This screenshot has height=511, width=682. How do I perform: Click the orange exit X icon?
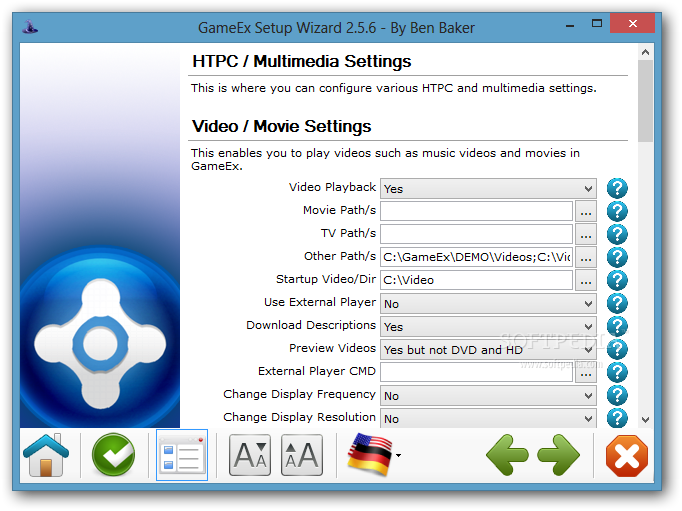tap(627, 456)
